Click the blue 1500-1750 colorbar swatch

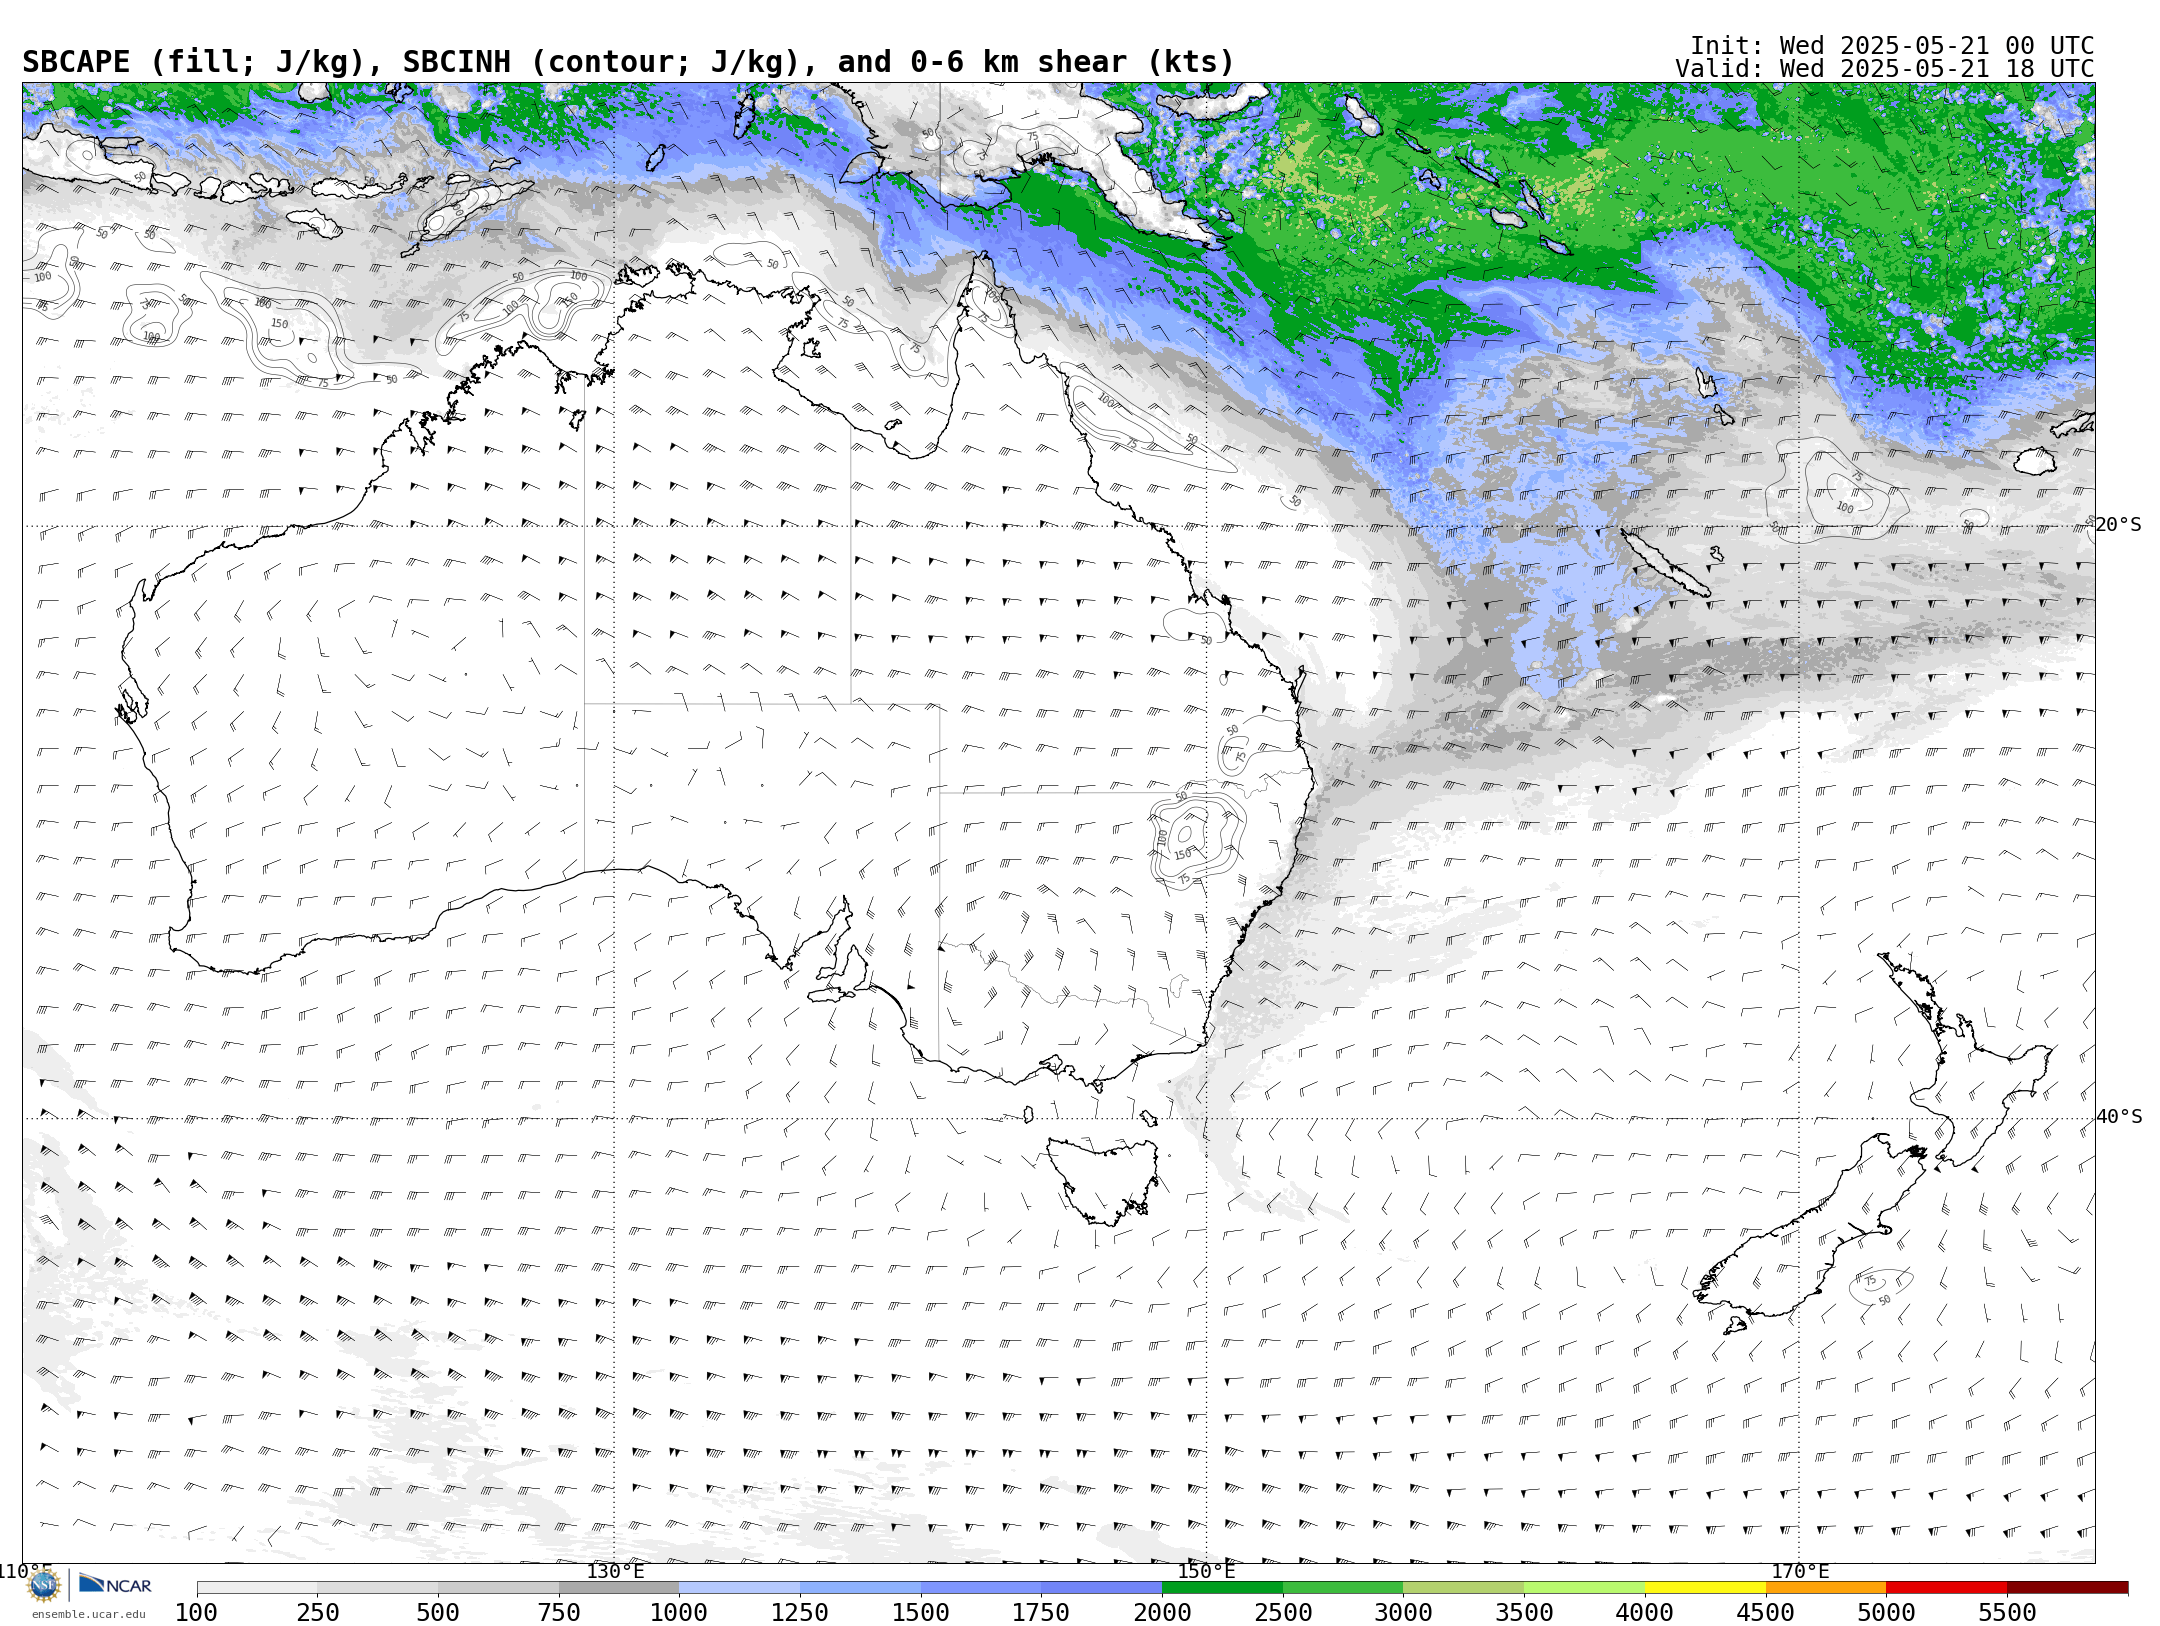(x=981, y=1588)
